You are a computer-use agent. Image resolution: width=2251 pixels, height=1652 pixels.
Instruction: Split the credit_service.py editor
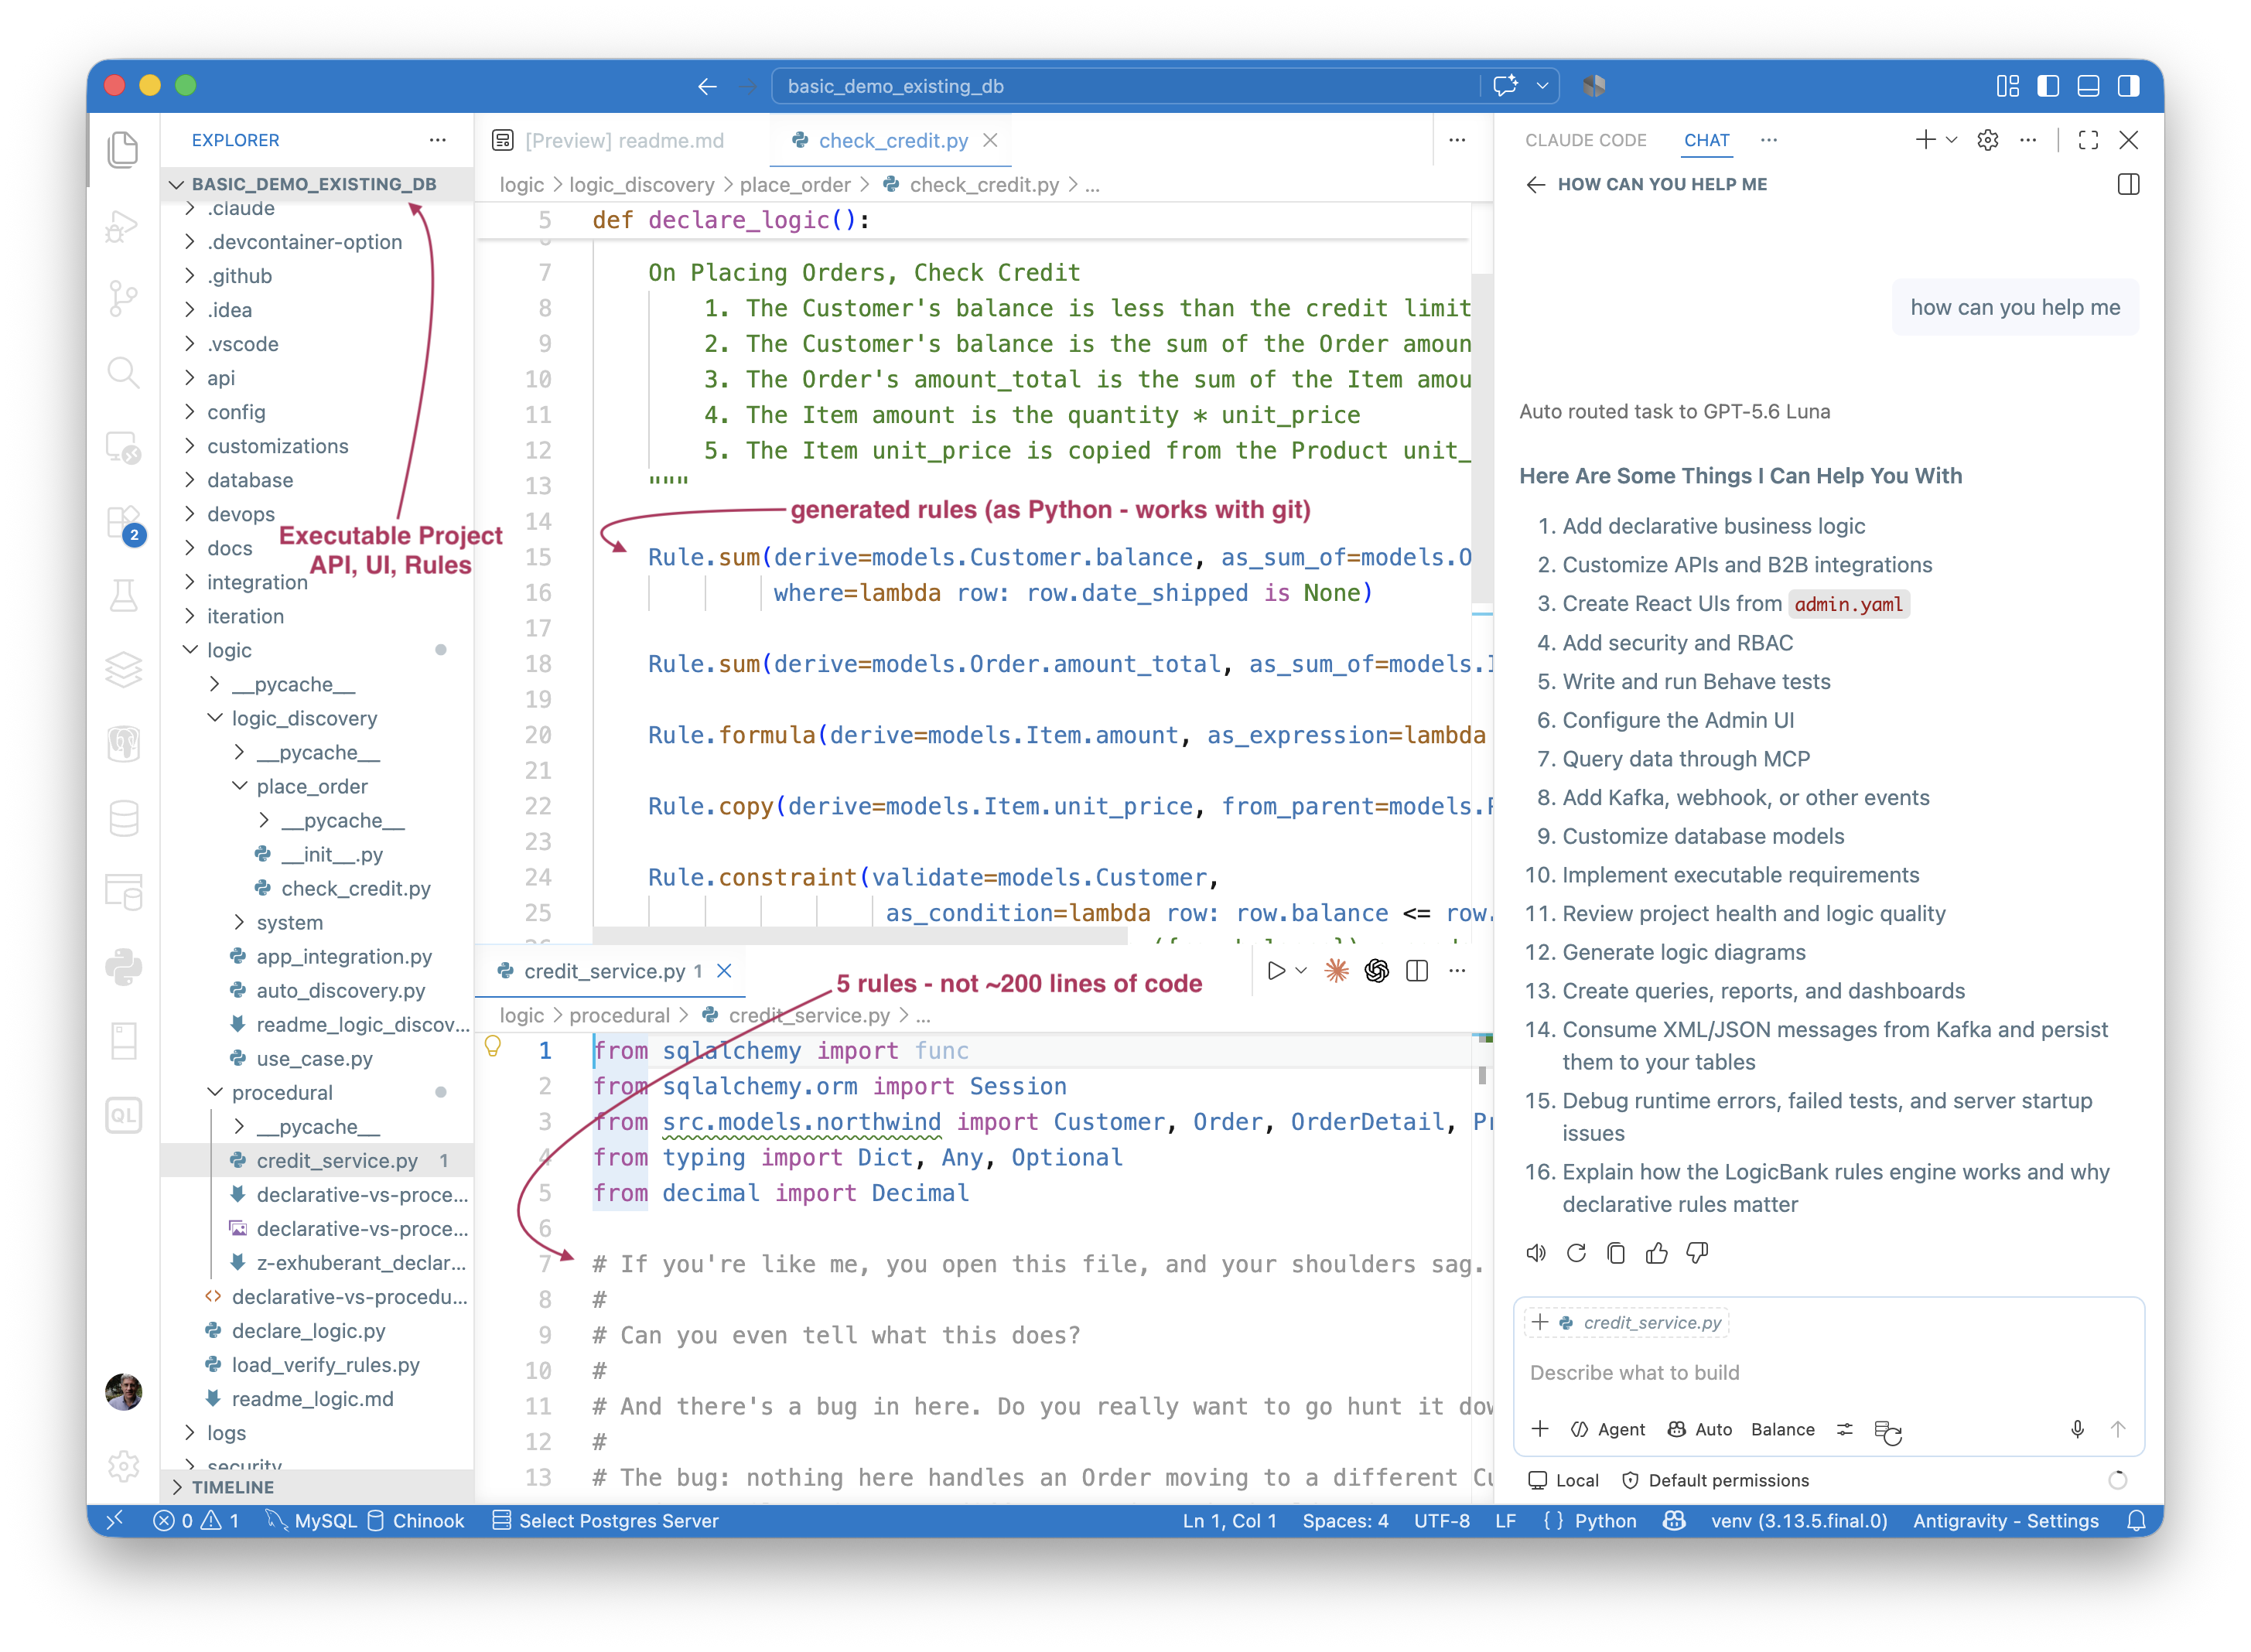1416,971
